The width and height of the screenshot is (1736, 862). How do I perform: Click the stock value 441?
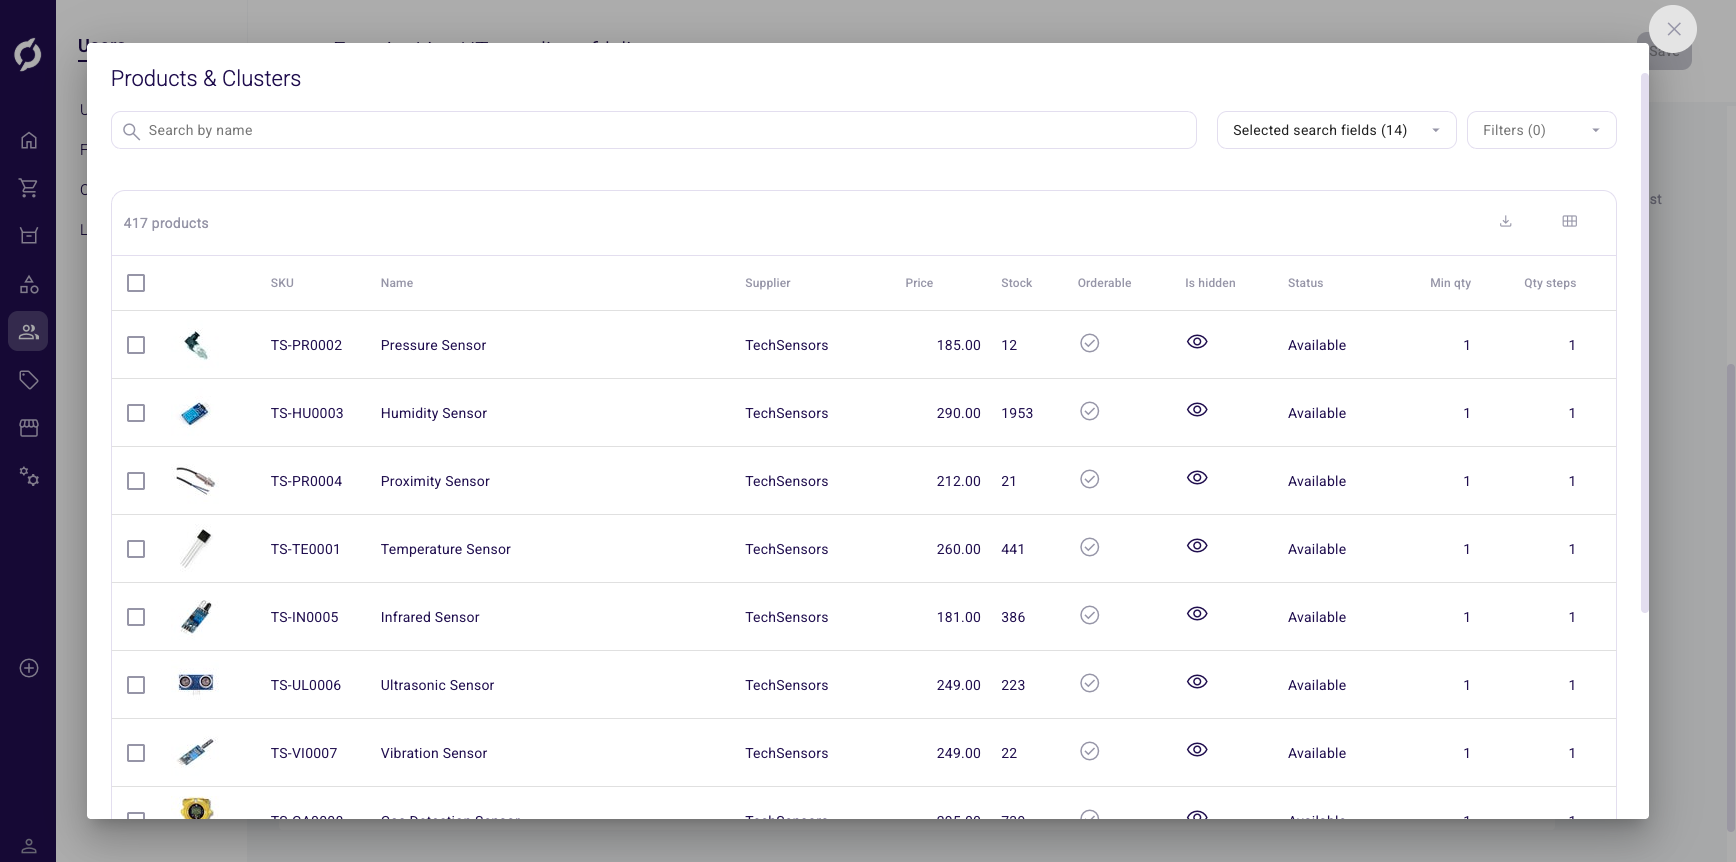(1013, 549)
